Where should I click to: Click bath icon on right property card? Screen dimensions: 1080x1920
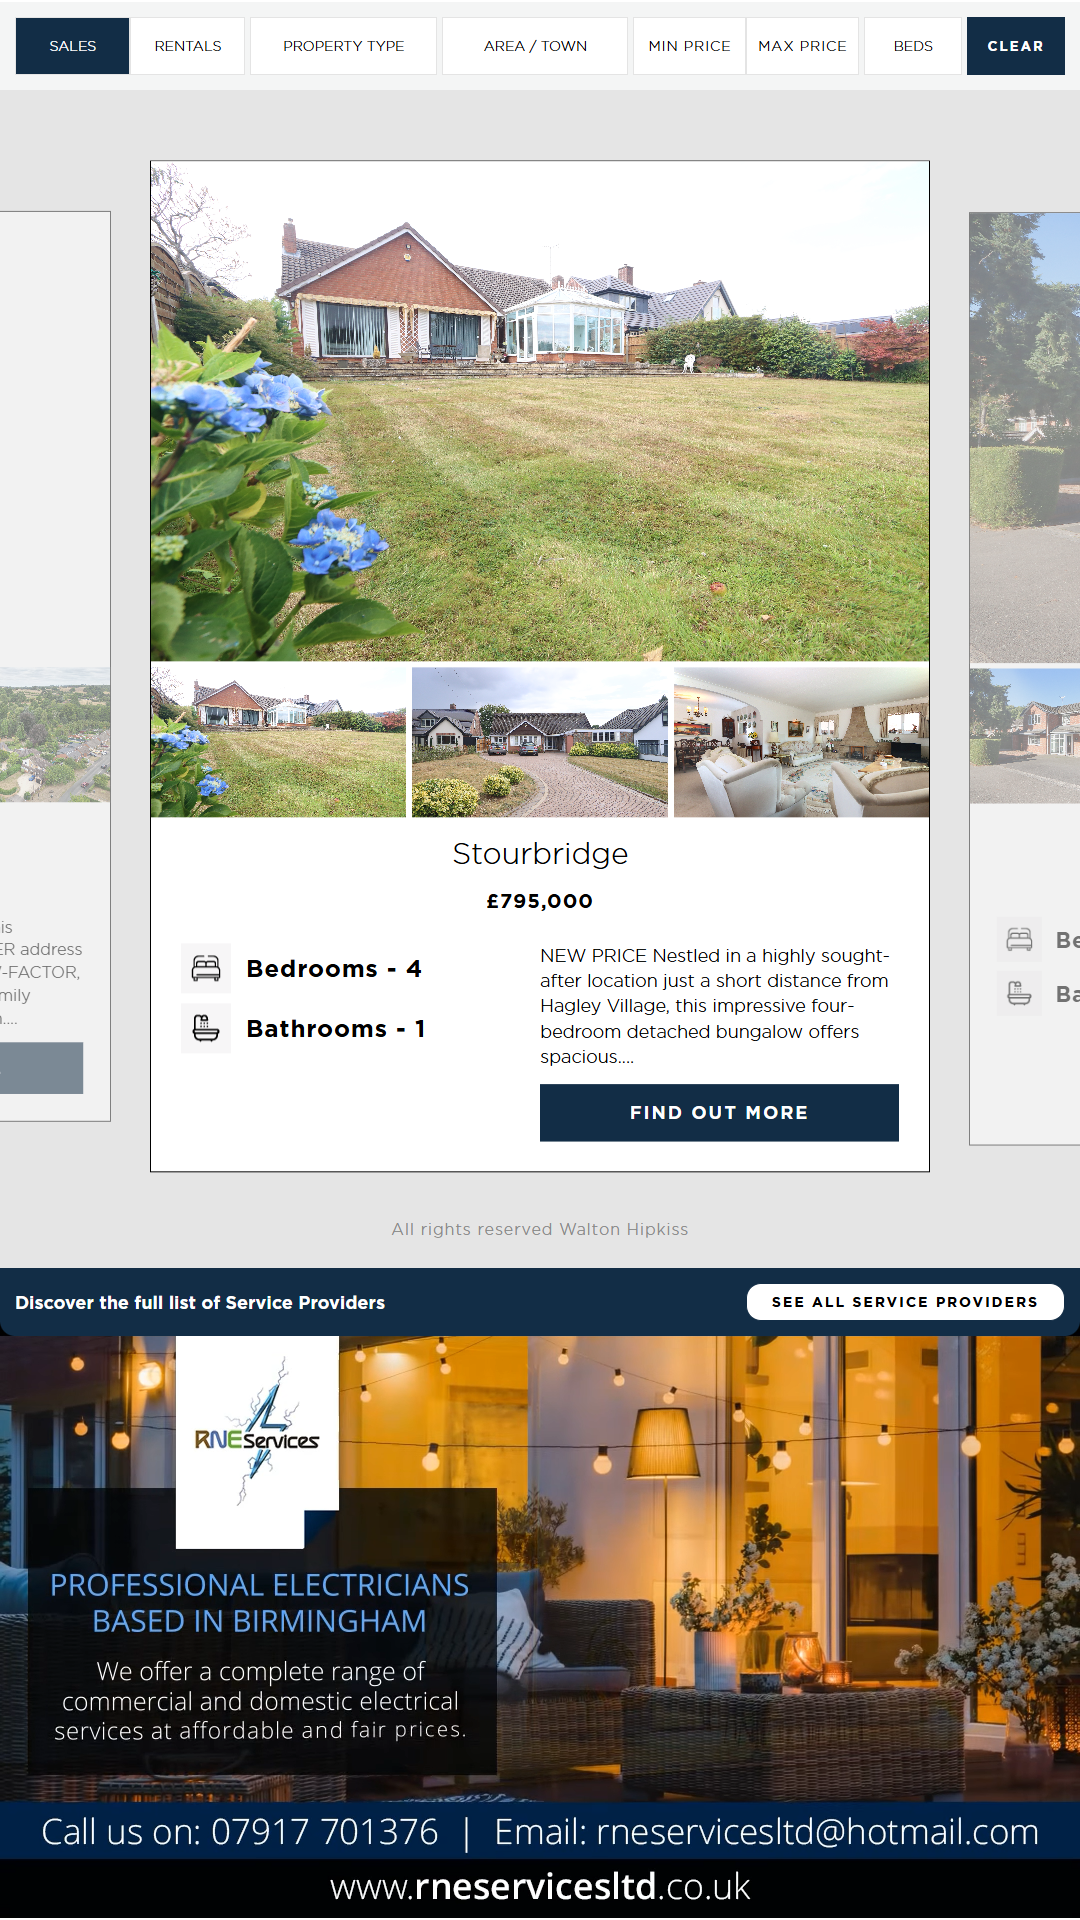pyautogui.click(x=1019, y=993)
